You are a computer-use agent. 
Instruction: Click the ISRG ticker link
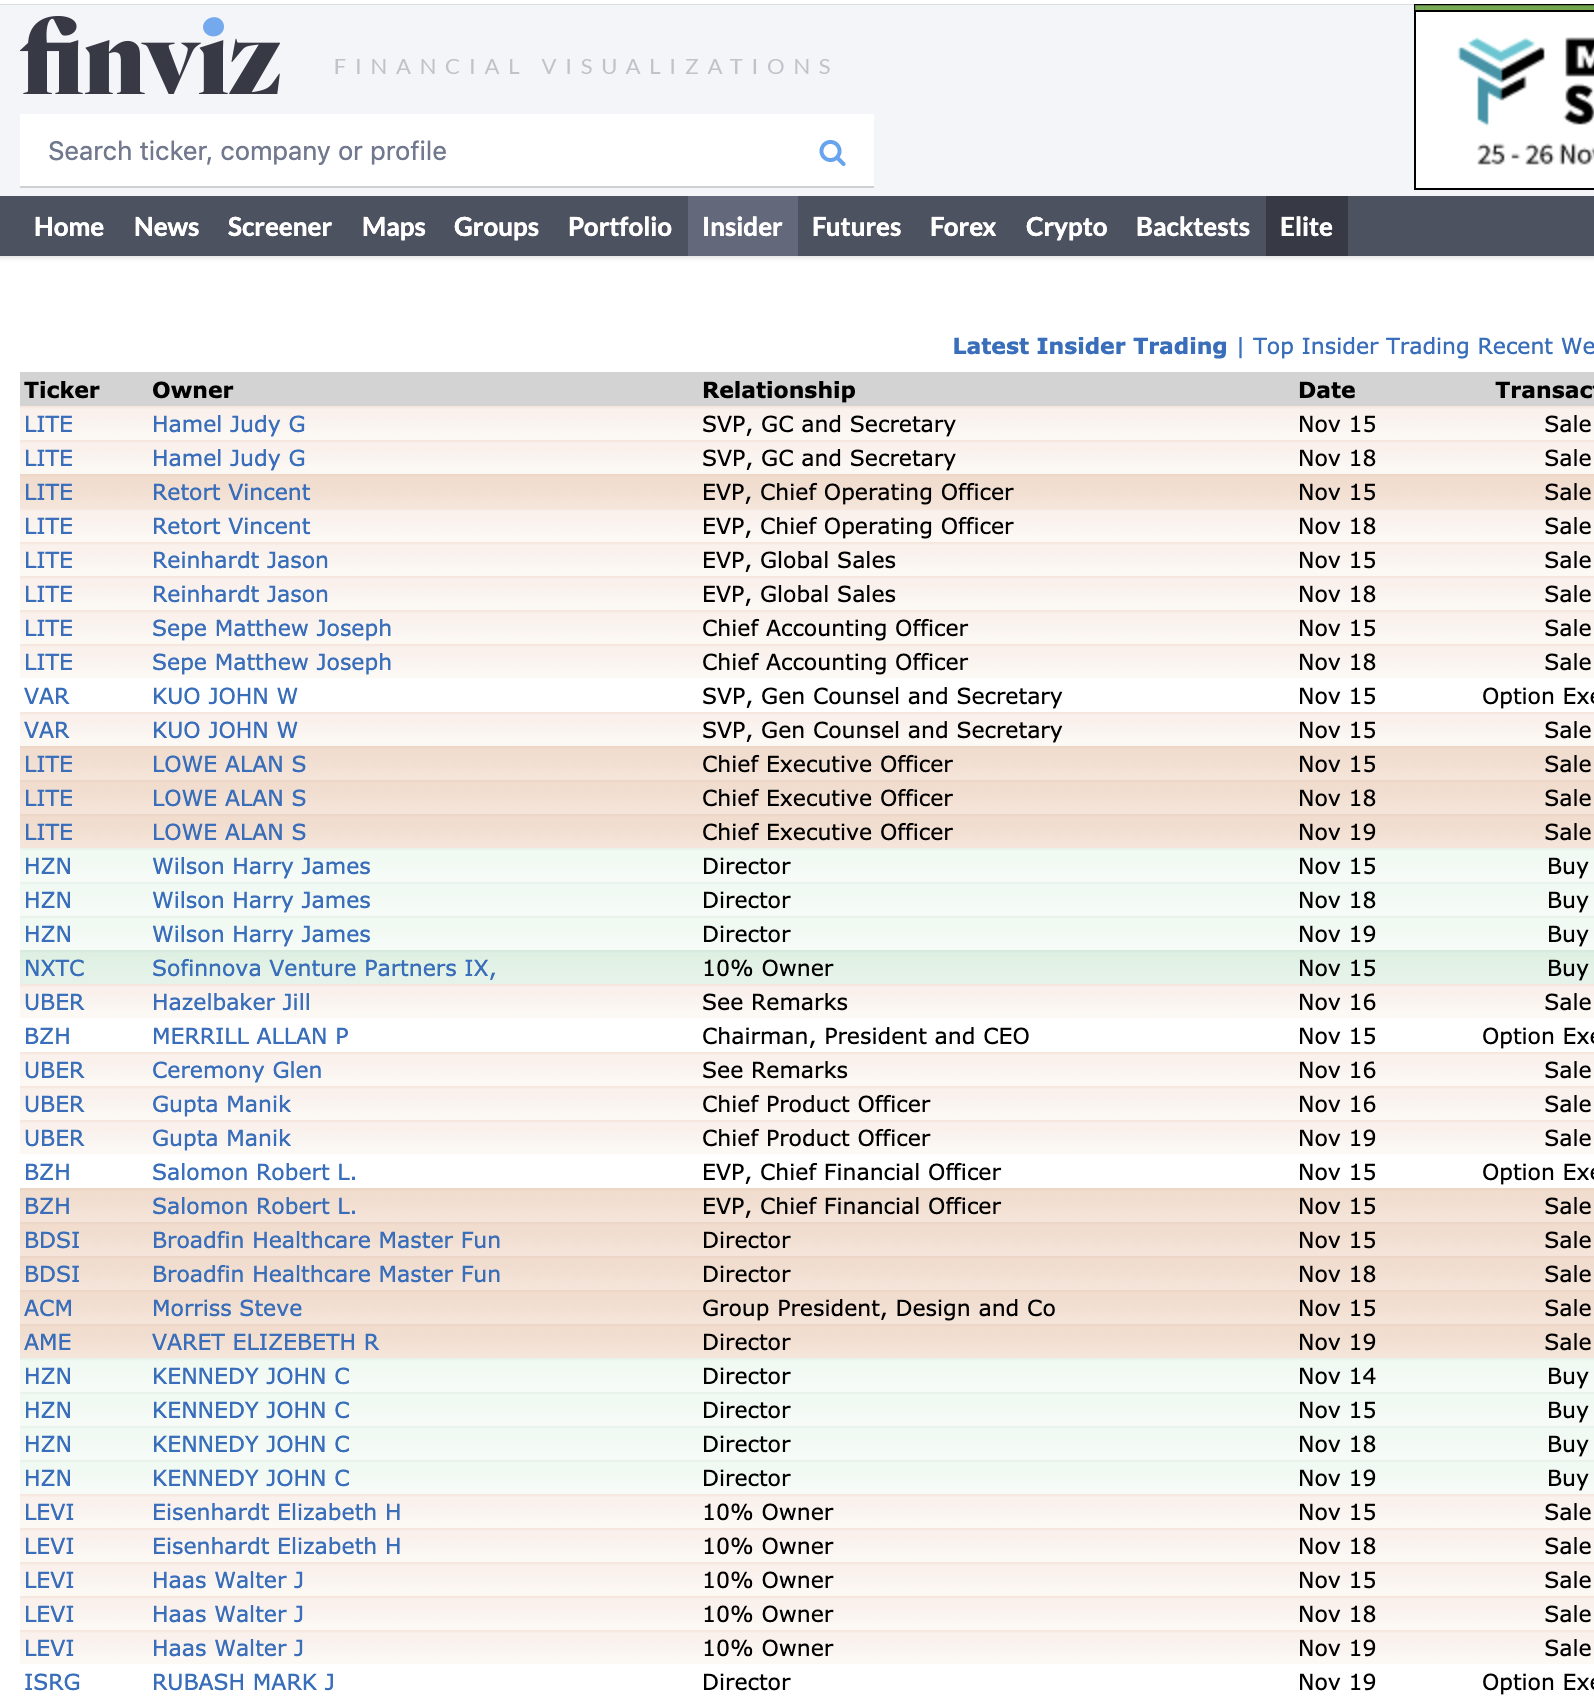pos(52,1682)
